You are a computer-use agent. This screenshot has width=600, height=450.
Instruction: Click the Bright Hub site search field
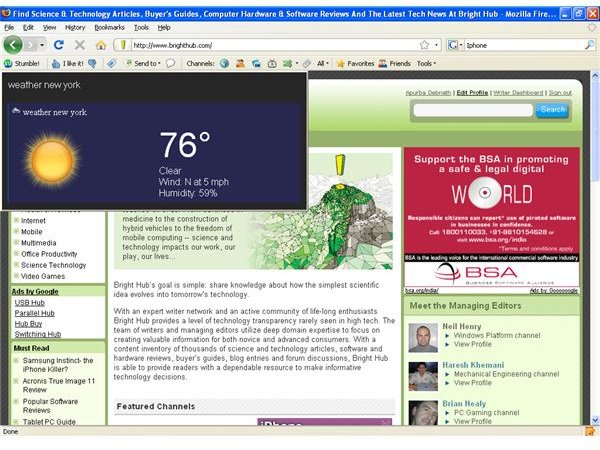473,110
